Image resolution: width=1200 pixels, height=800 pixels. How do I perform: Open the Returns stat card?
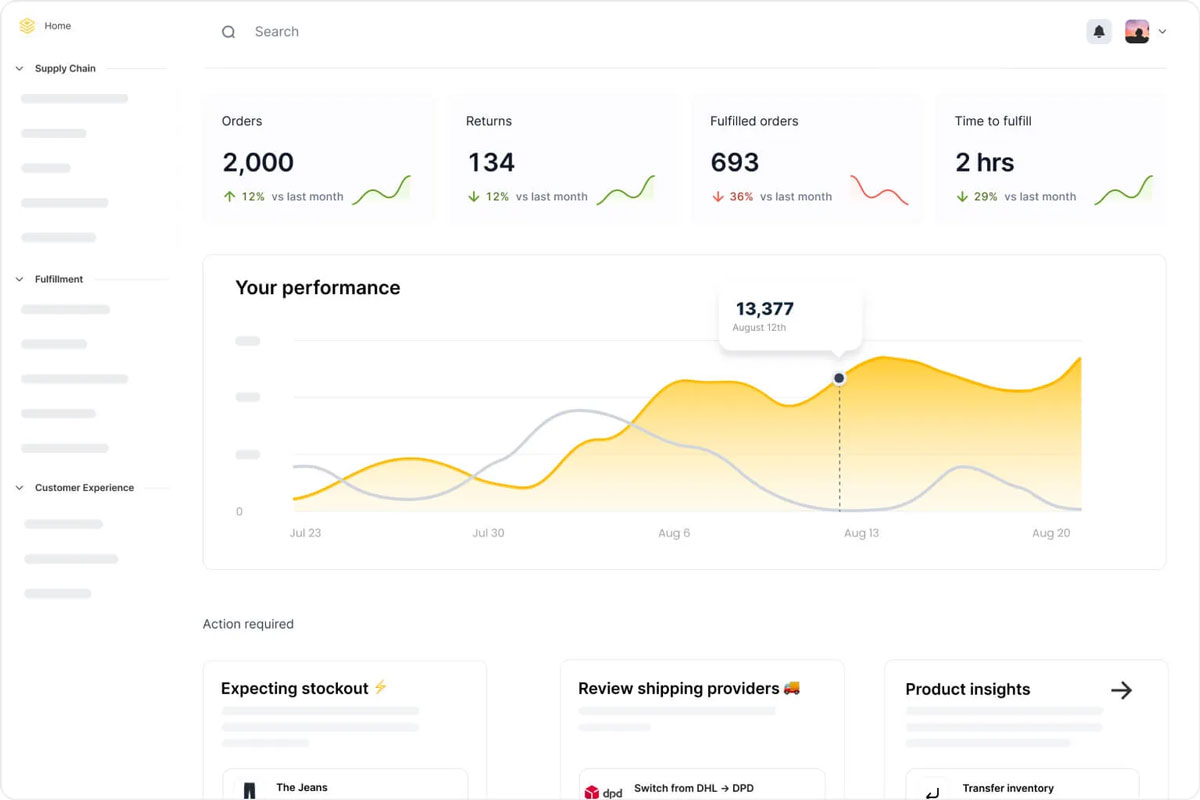pyautogui.click(x=561, y=158)
